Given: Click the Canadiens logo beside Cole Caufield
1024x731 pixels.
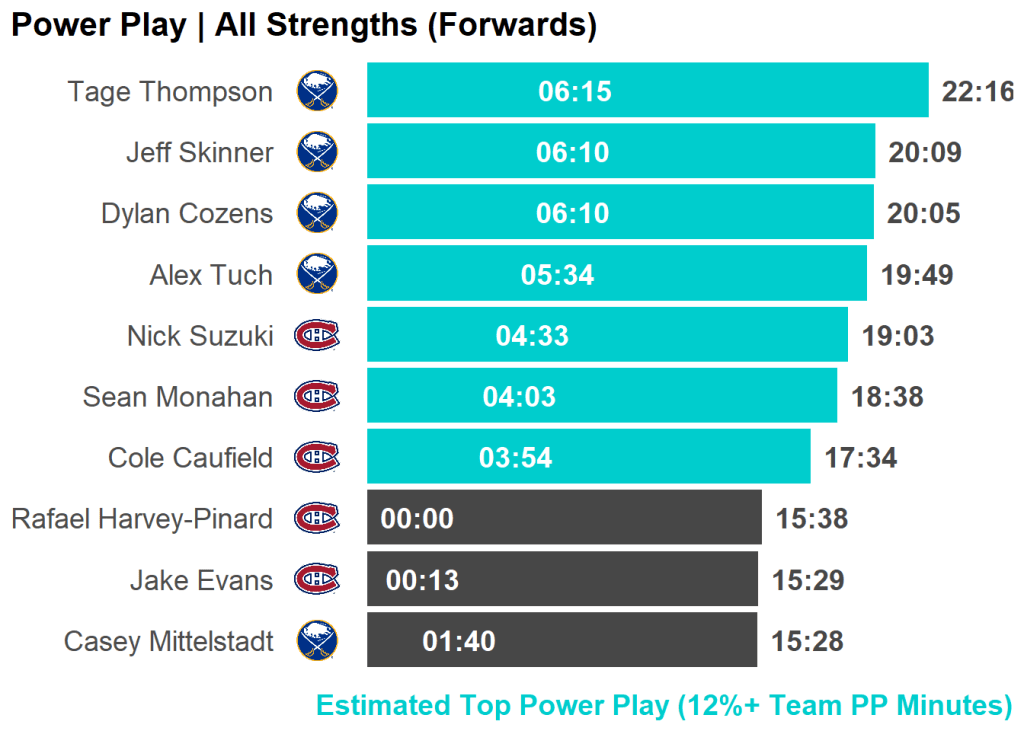Looking at the screenshot, I should tap(316, 457).
